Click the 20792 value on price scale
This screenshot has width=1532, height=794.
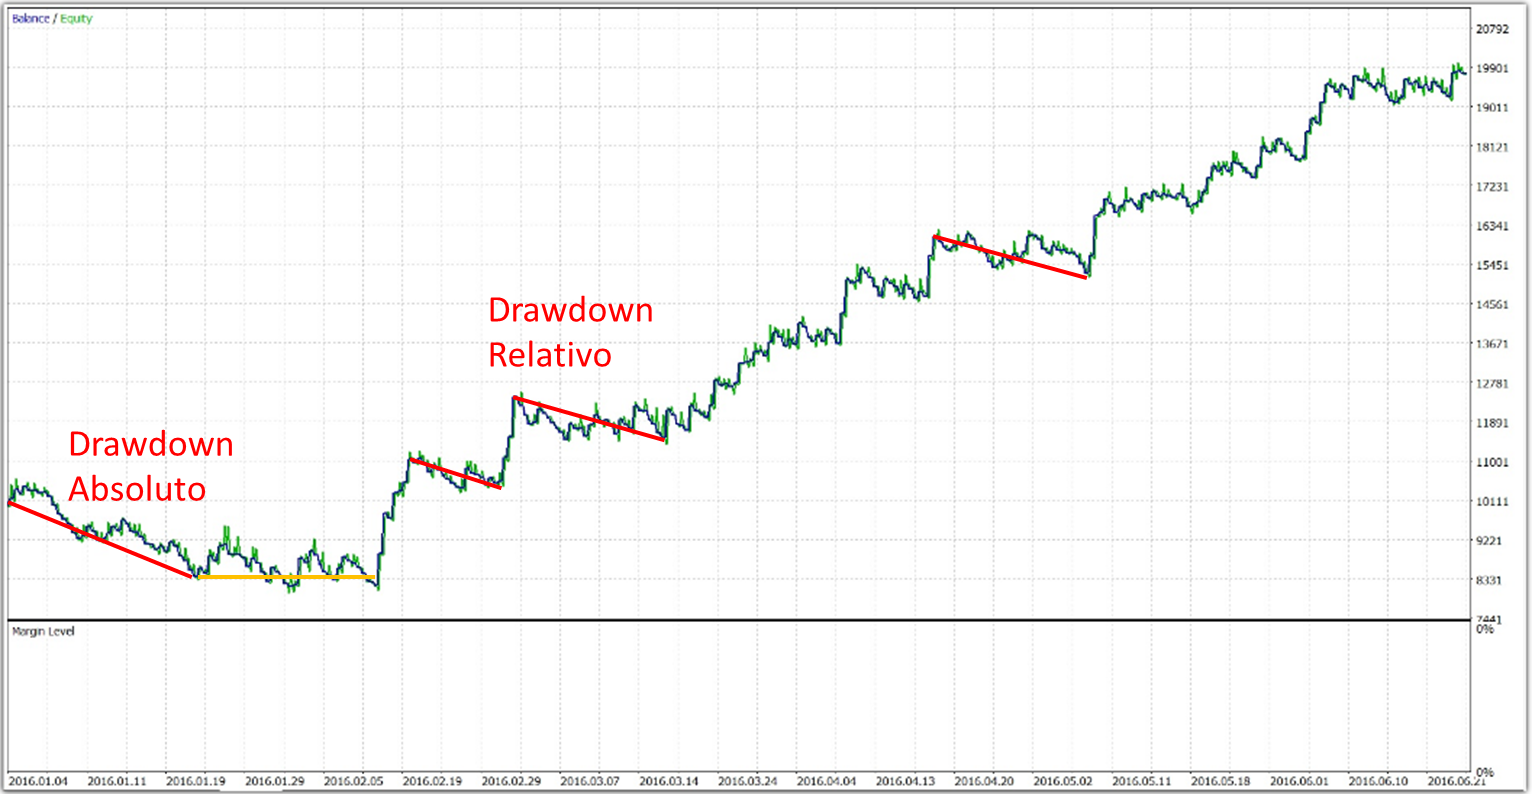pyautogui.click(x=1492, y=30)
